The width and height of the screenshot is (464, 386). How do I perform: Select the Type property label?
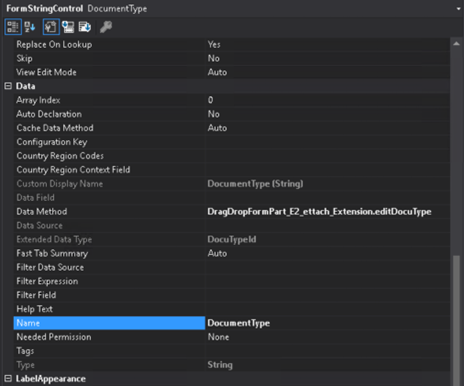25,365
